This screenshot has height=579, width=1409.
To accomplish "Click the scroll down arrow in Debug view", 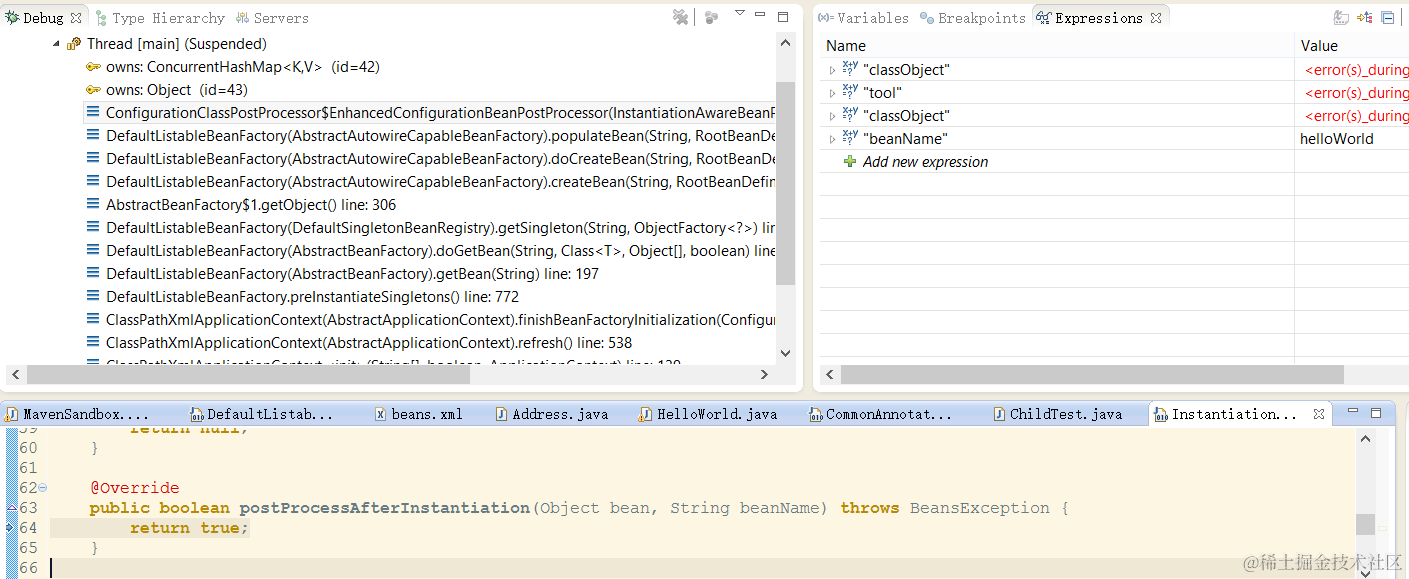I will click(x=785, y=352).
